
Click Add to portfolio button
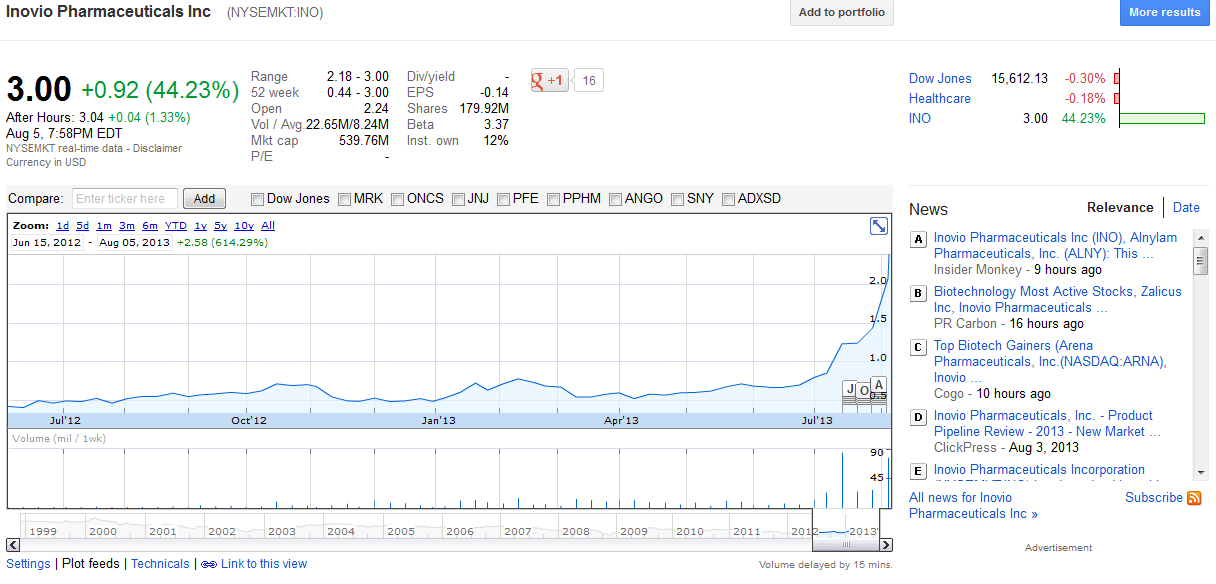[841, 13]
